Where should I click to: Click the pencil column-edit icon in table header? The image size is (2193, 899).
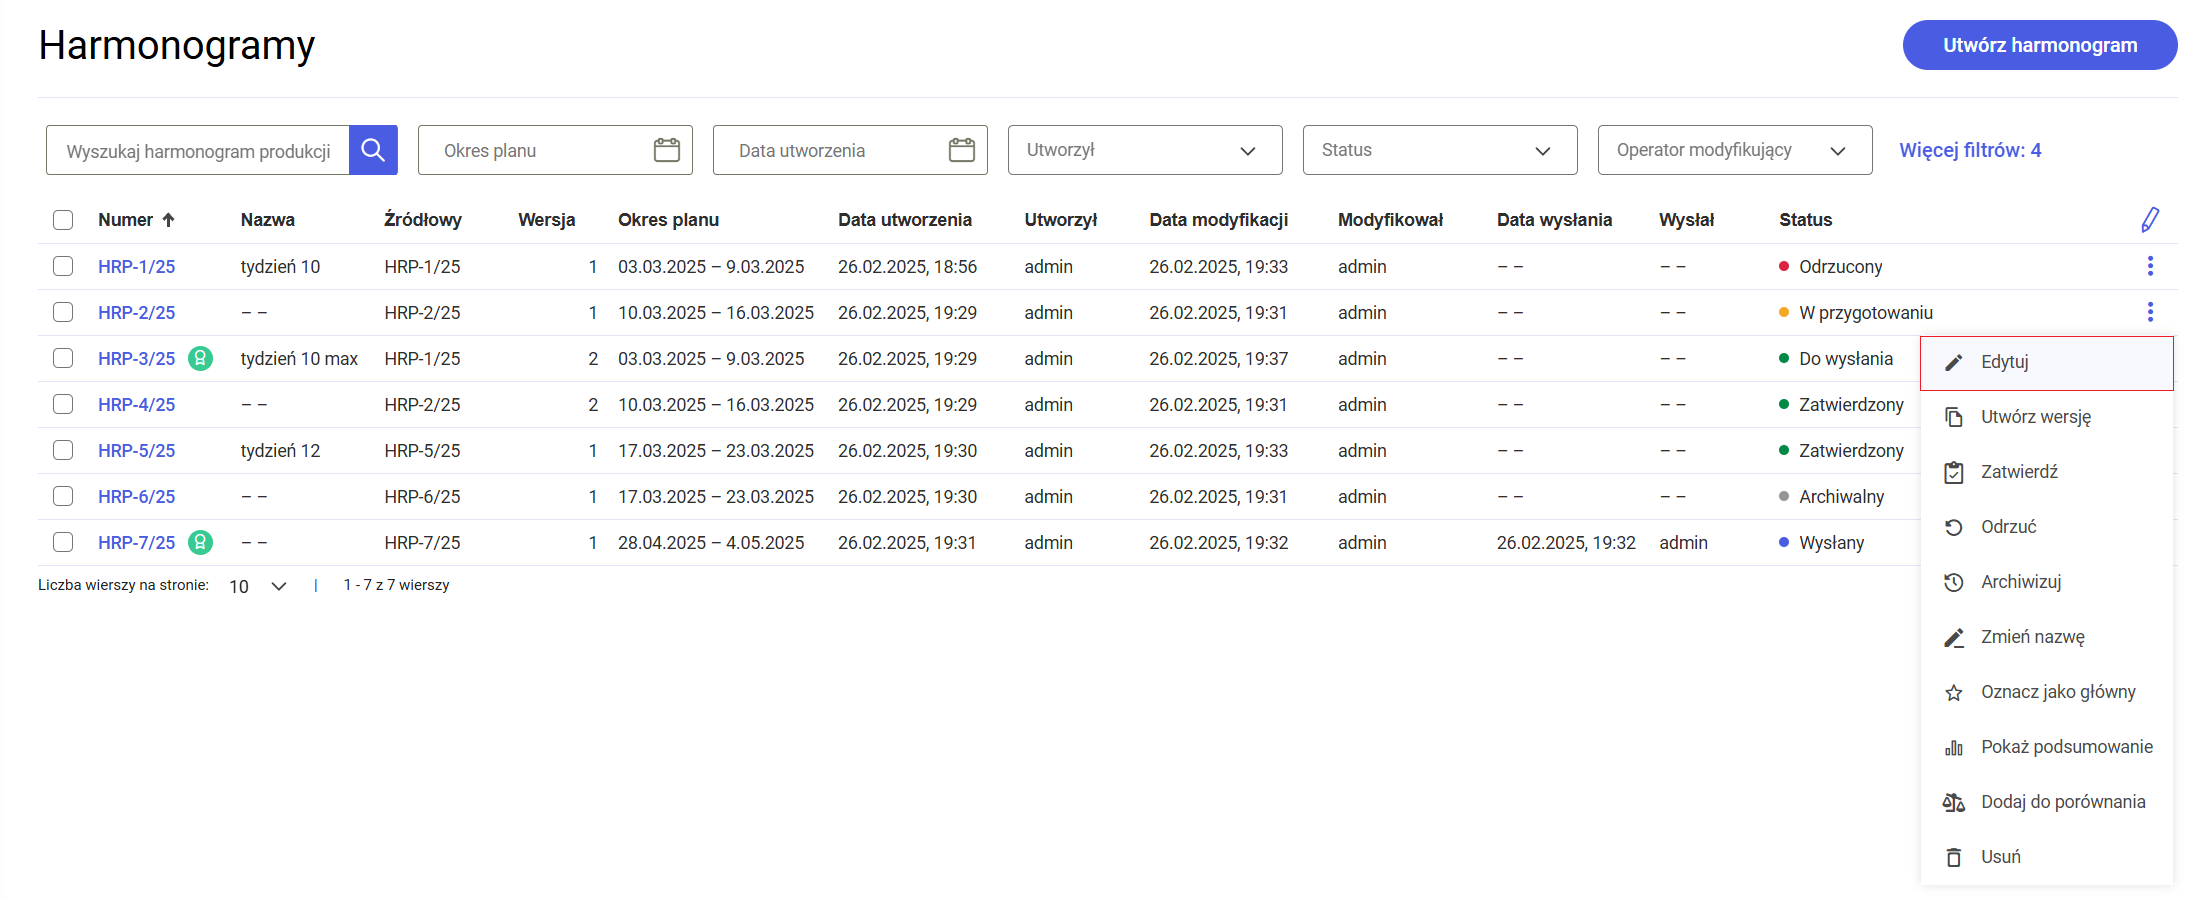2150,220
